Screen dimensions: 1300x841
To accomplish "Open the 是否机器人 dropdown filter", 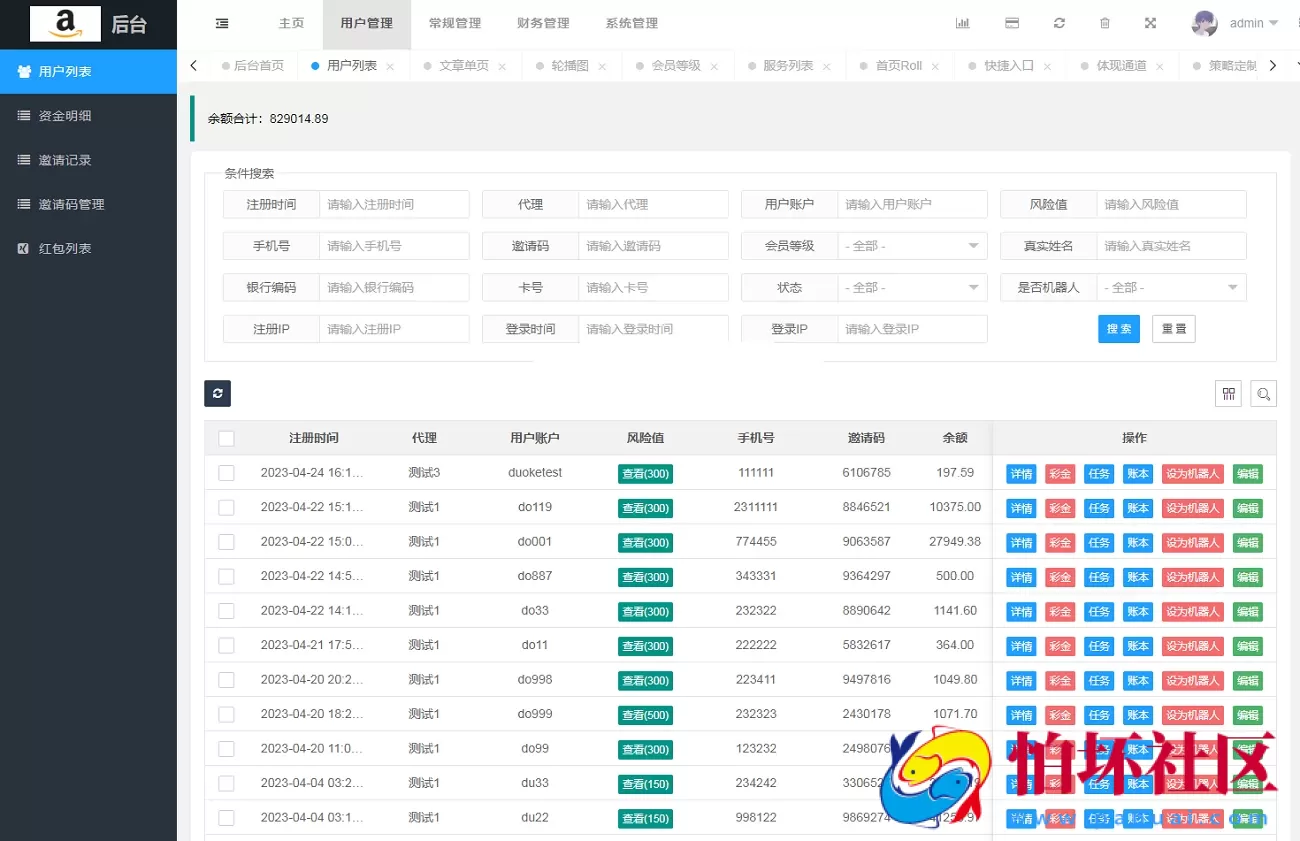I will click(1171, 287).
